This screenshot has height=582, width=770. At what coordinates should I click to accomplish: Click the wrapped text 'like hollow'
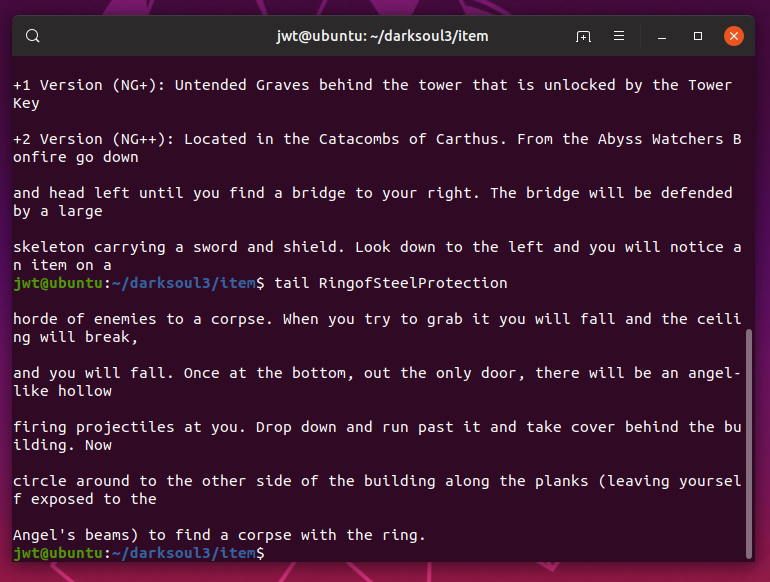(x=62, y=391)
